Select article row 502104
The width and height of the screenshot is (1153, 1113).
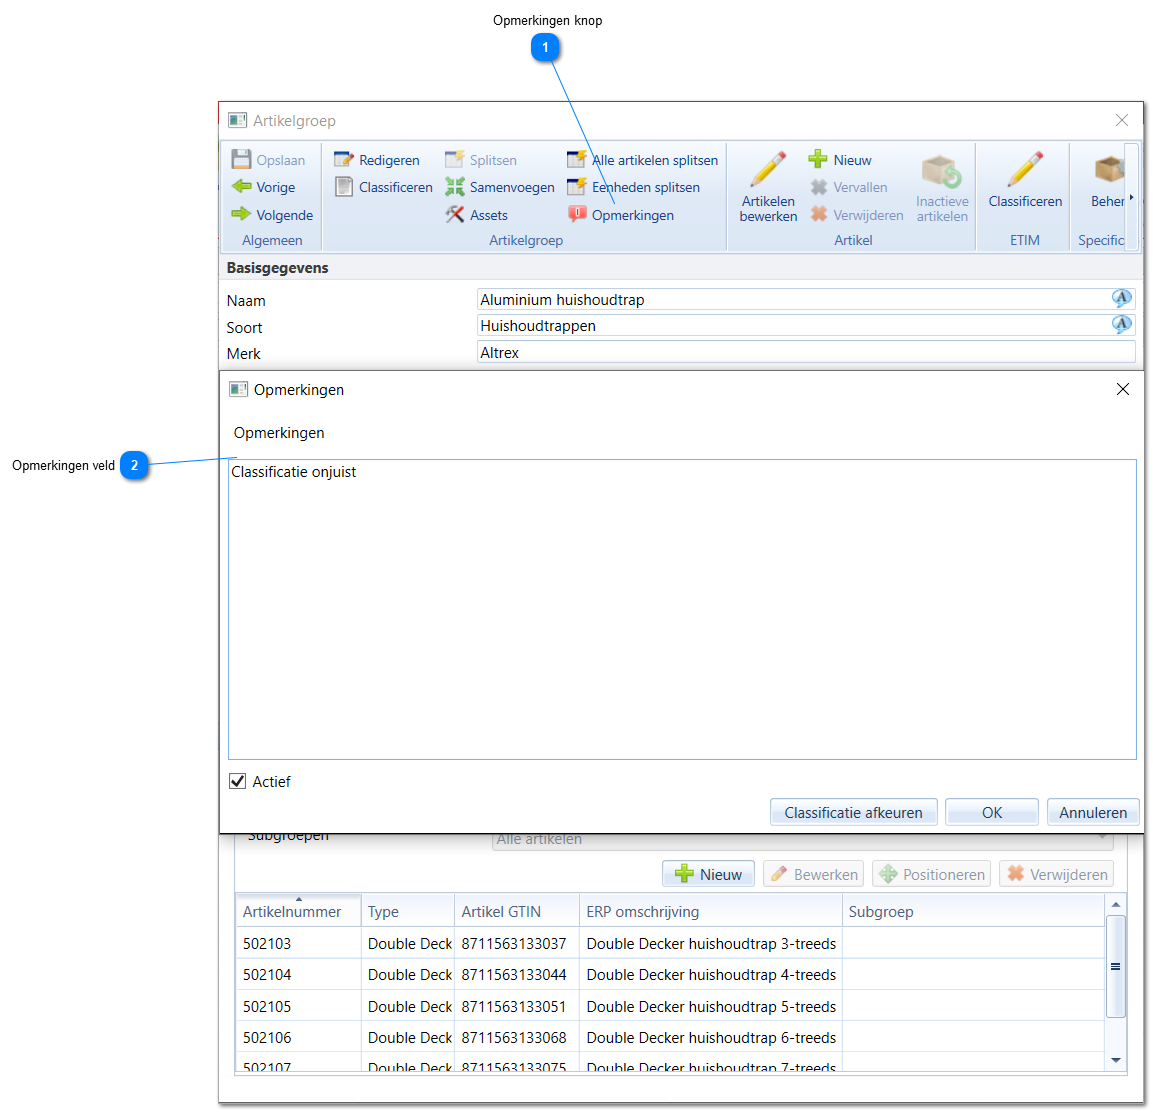[670, 975]
